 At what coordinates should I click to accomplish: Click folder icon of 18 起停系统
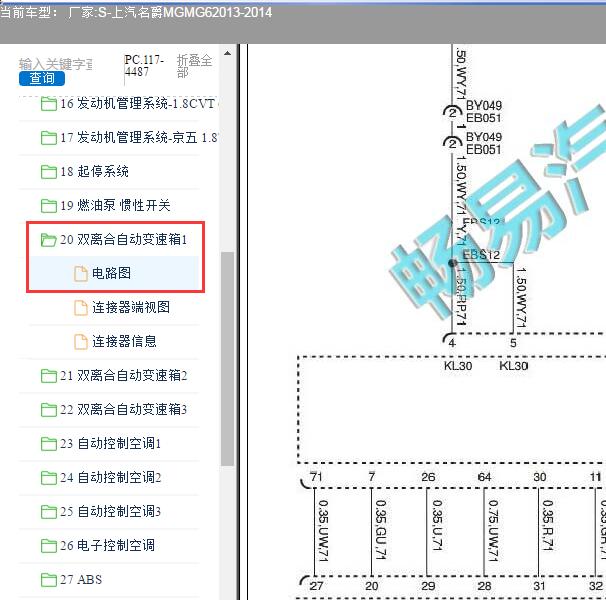click(x=48, y=172)
